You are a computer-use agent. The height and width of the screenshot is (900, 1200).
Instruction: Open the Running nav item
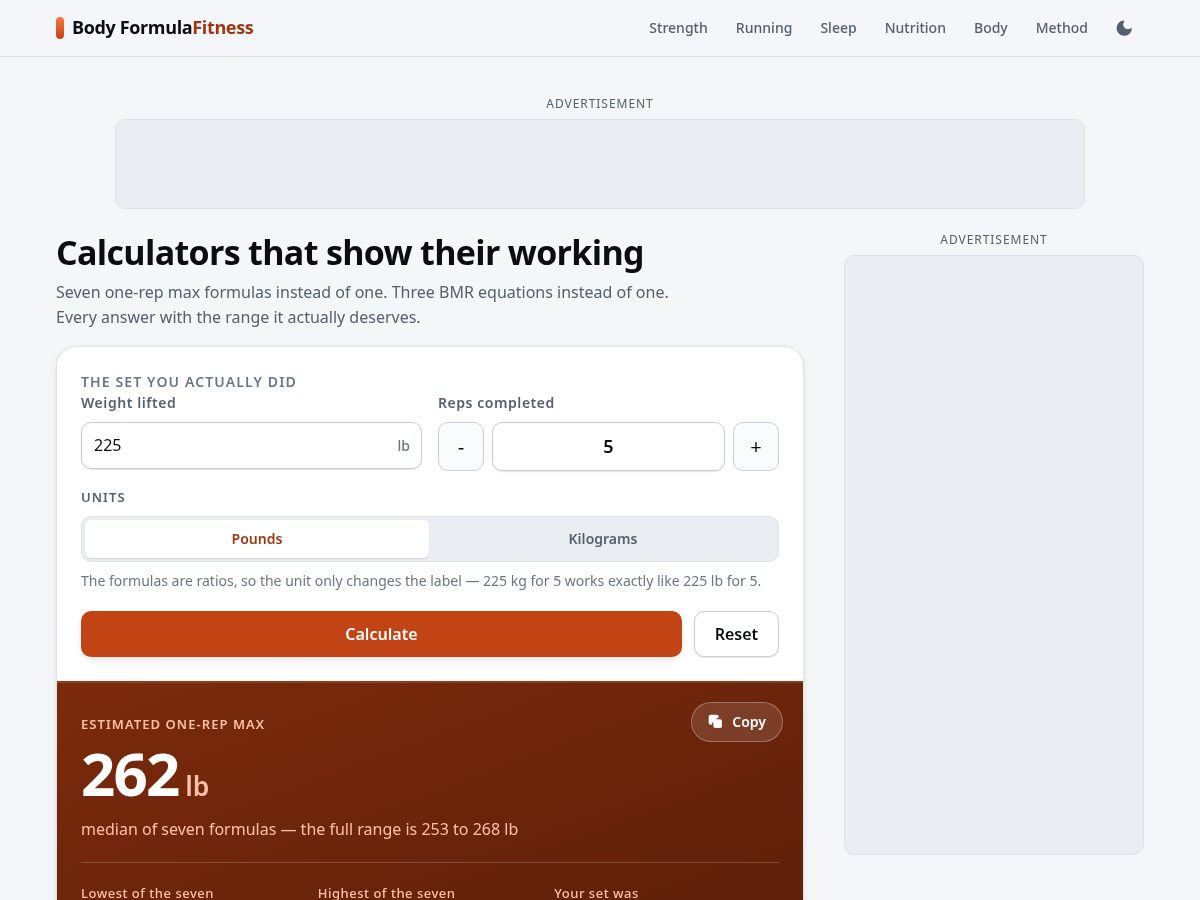click(764, 28)
